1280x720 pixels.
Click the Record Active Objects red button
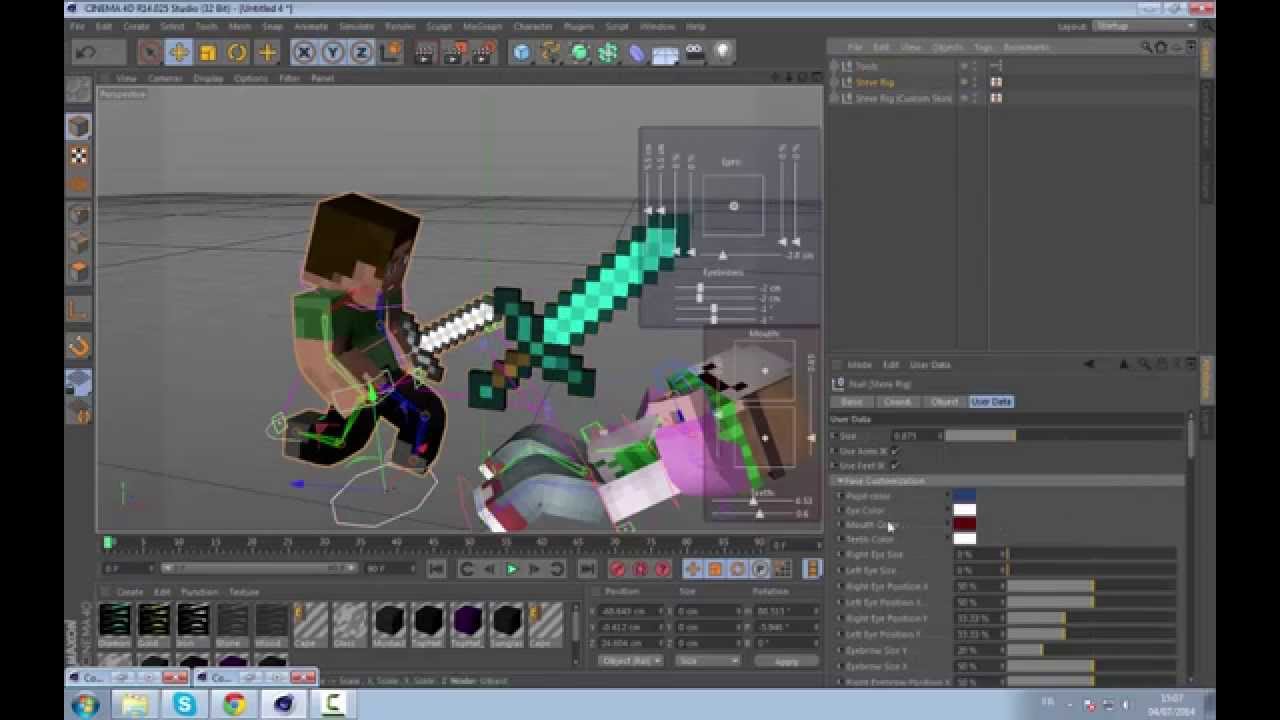618,569
